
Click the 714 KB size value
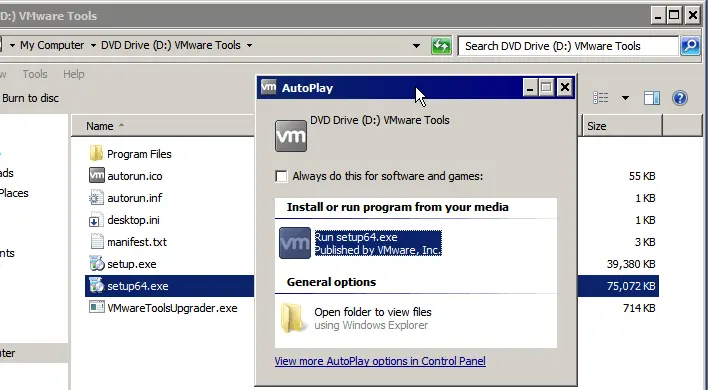[x=639, y=308]
